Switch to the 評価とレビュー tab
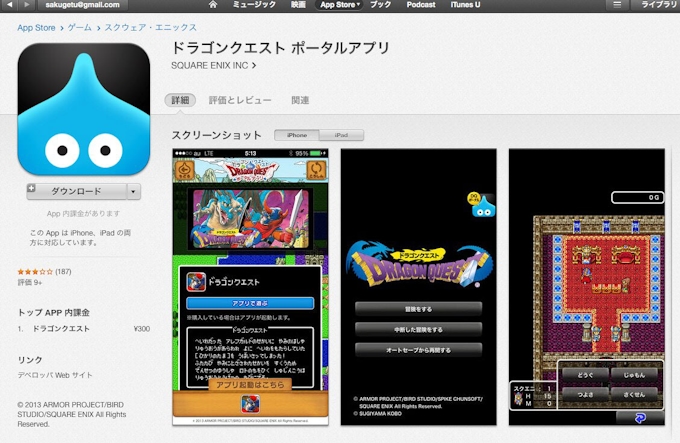 click(240, 100)
